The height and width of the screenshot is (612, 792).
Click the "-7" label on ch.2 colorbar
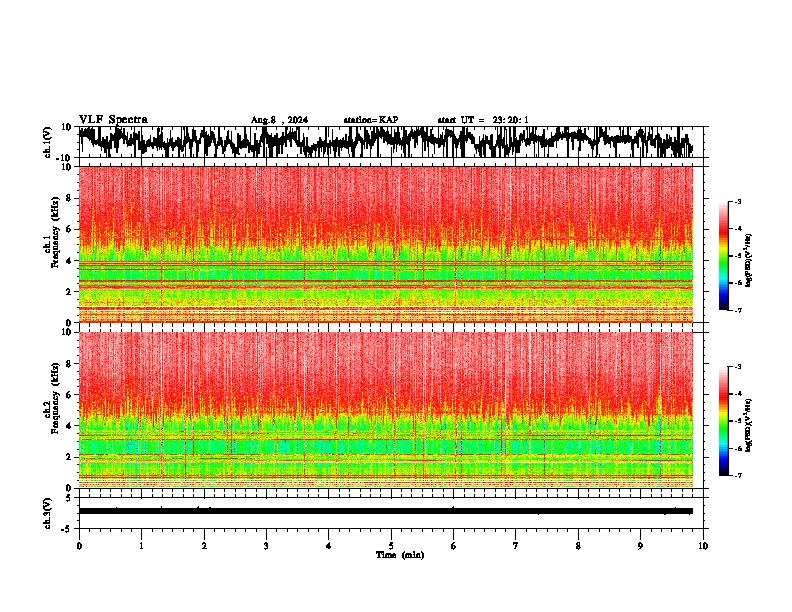tap(738, 476)
